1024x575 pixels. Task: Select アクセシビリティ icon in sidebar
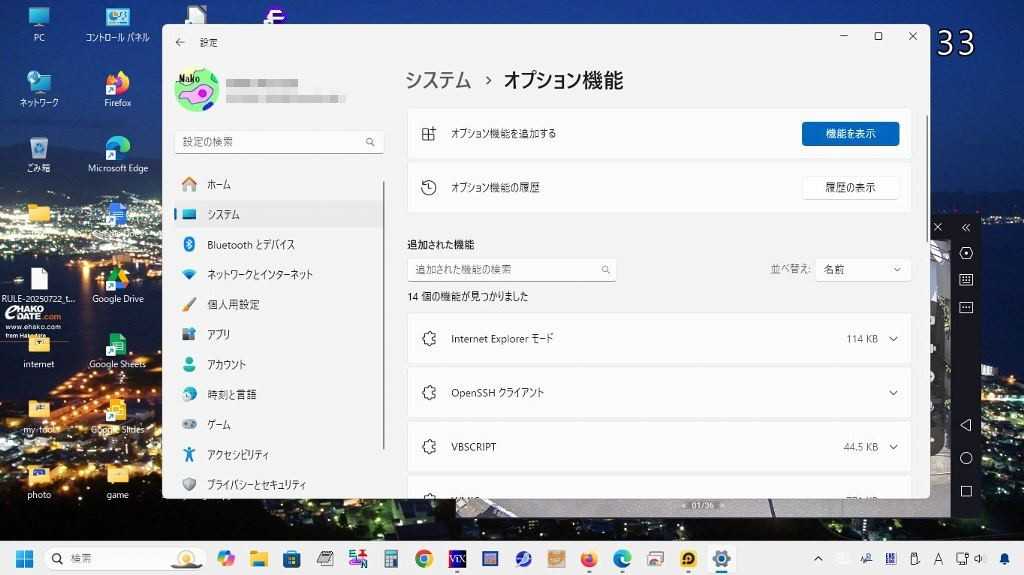189,455
